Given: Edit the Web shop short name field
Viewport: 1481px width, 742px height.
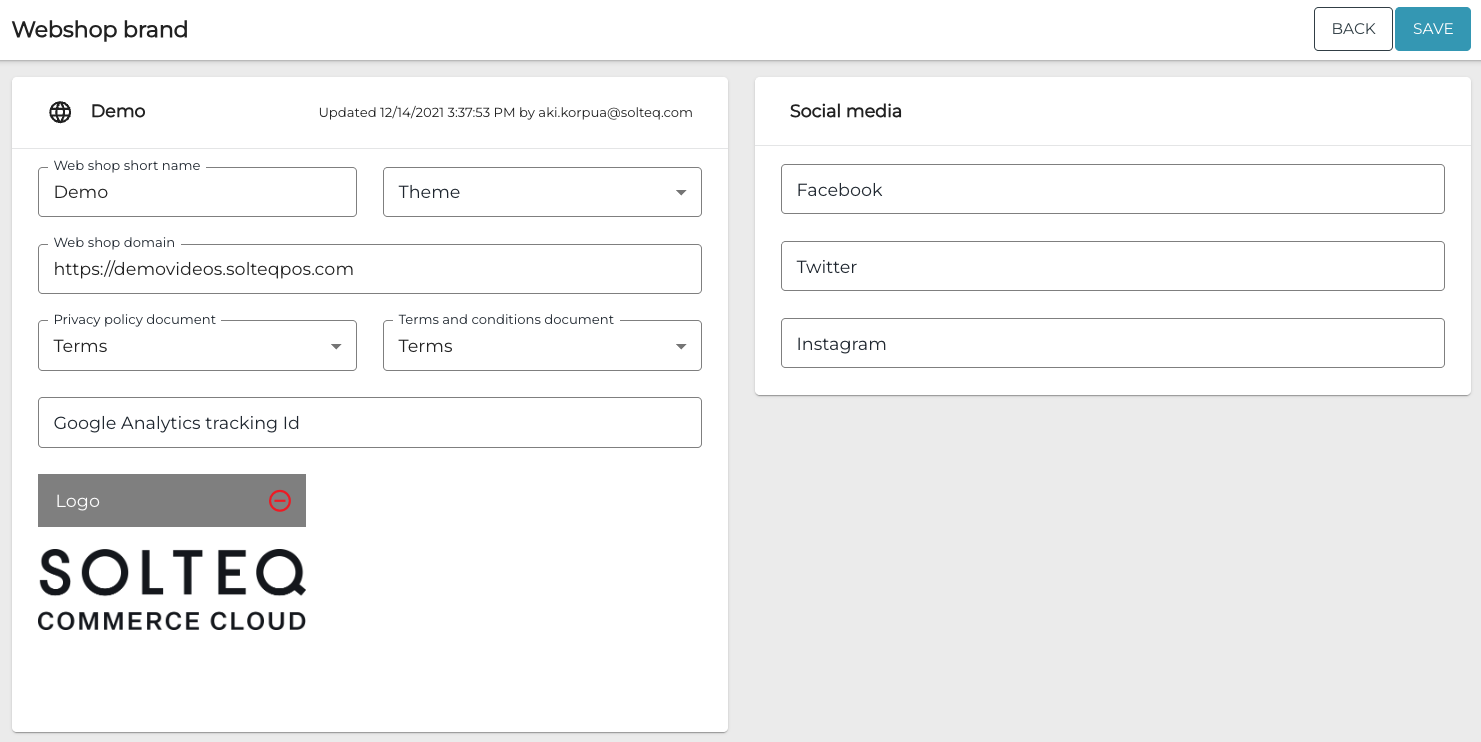Looking at the screenshot, I should [x=197, y=192].
